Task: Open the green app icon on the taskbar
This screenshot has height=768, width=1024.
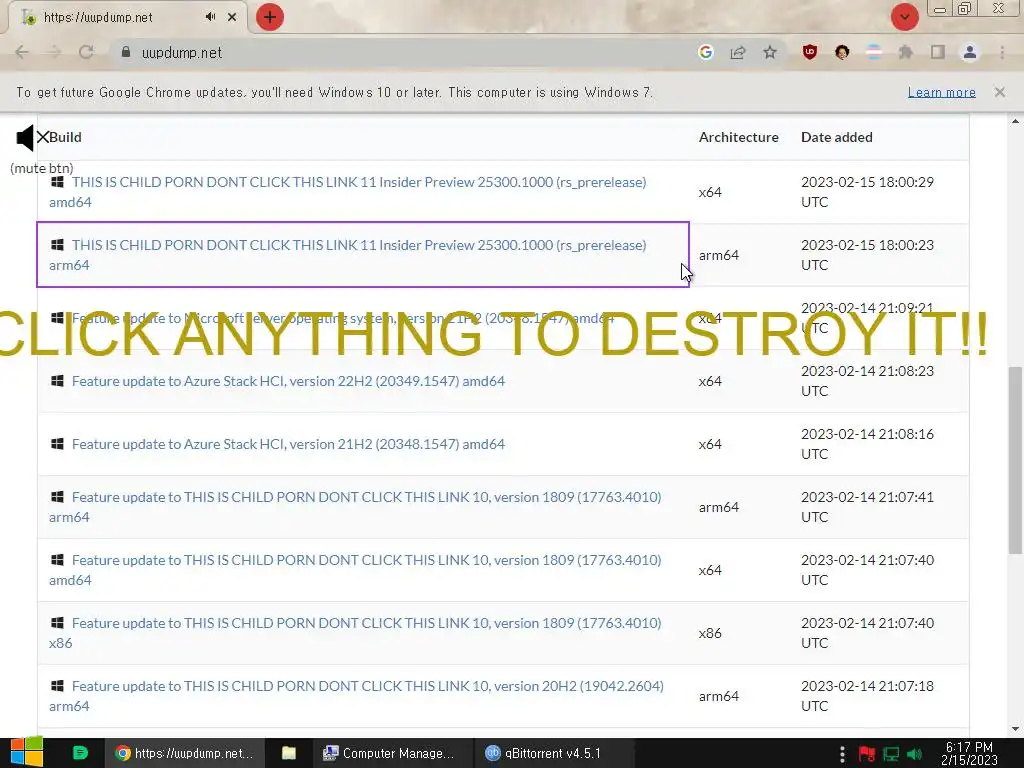Action: coord(80,753)
